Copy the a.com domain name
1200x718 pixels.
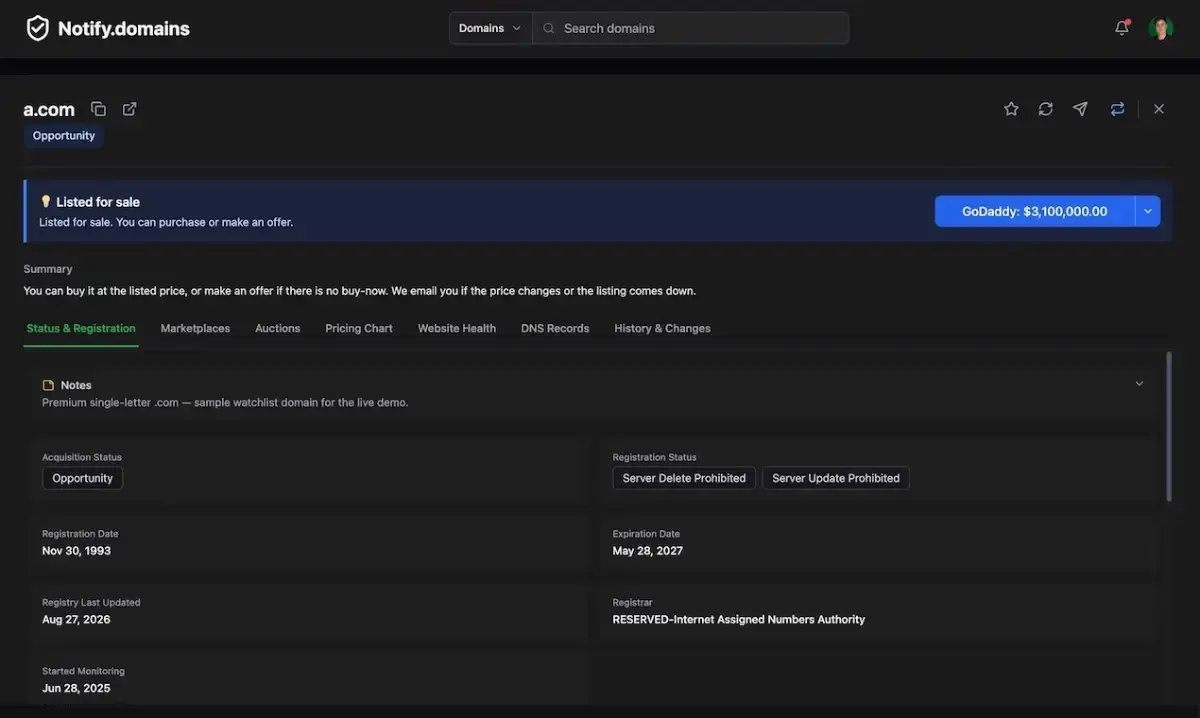(x=98, y=109)
